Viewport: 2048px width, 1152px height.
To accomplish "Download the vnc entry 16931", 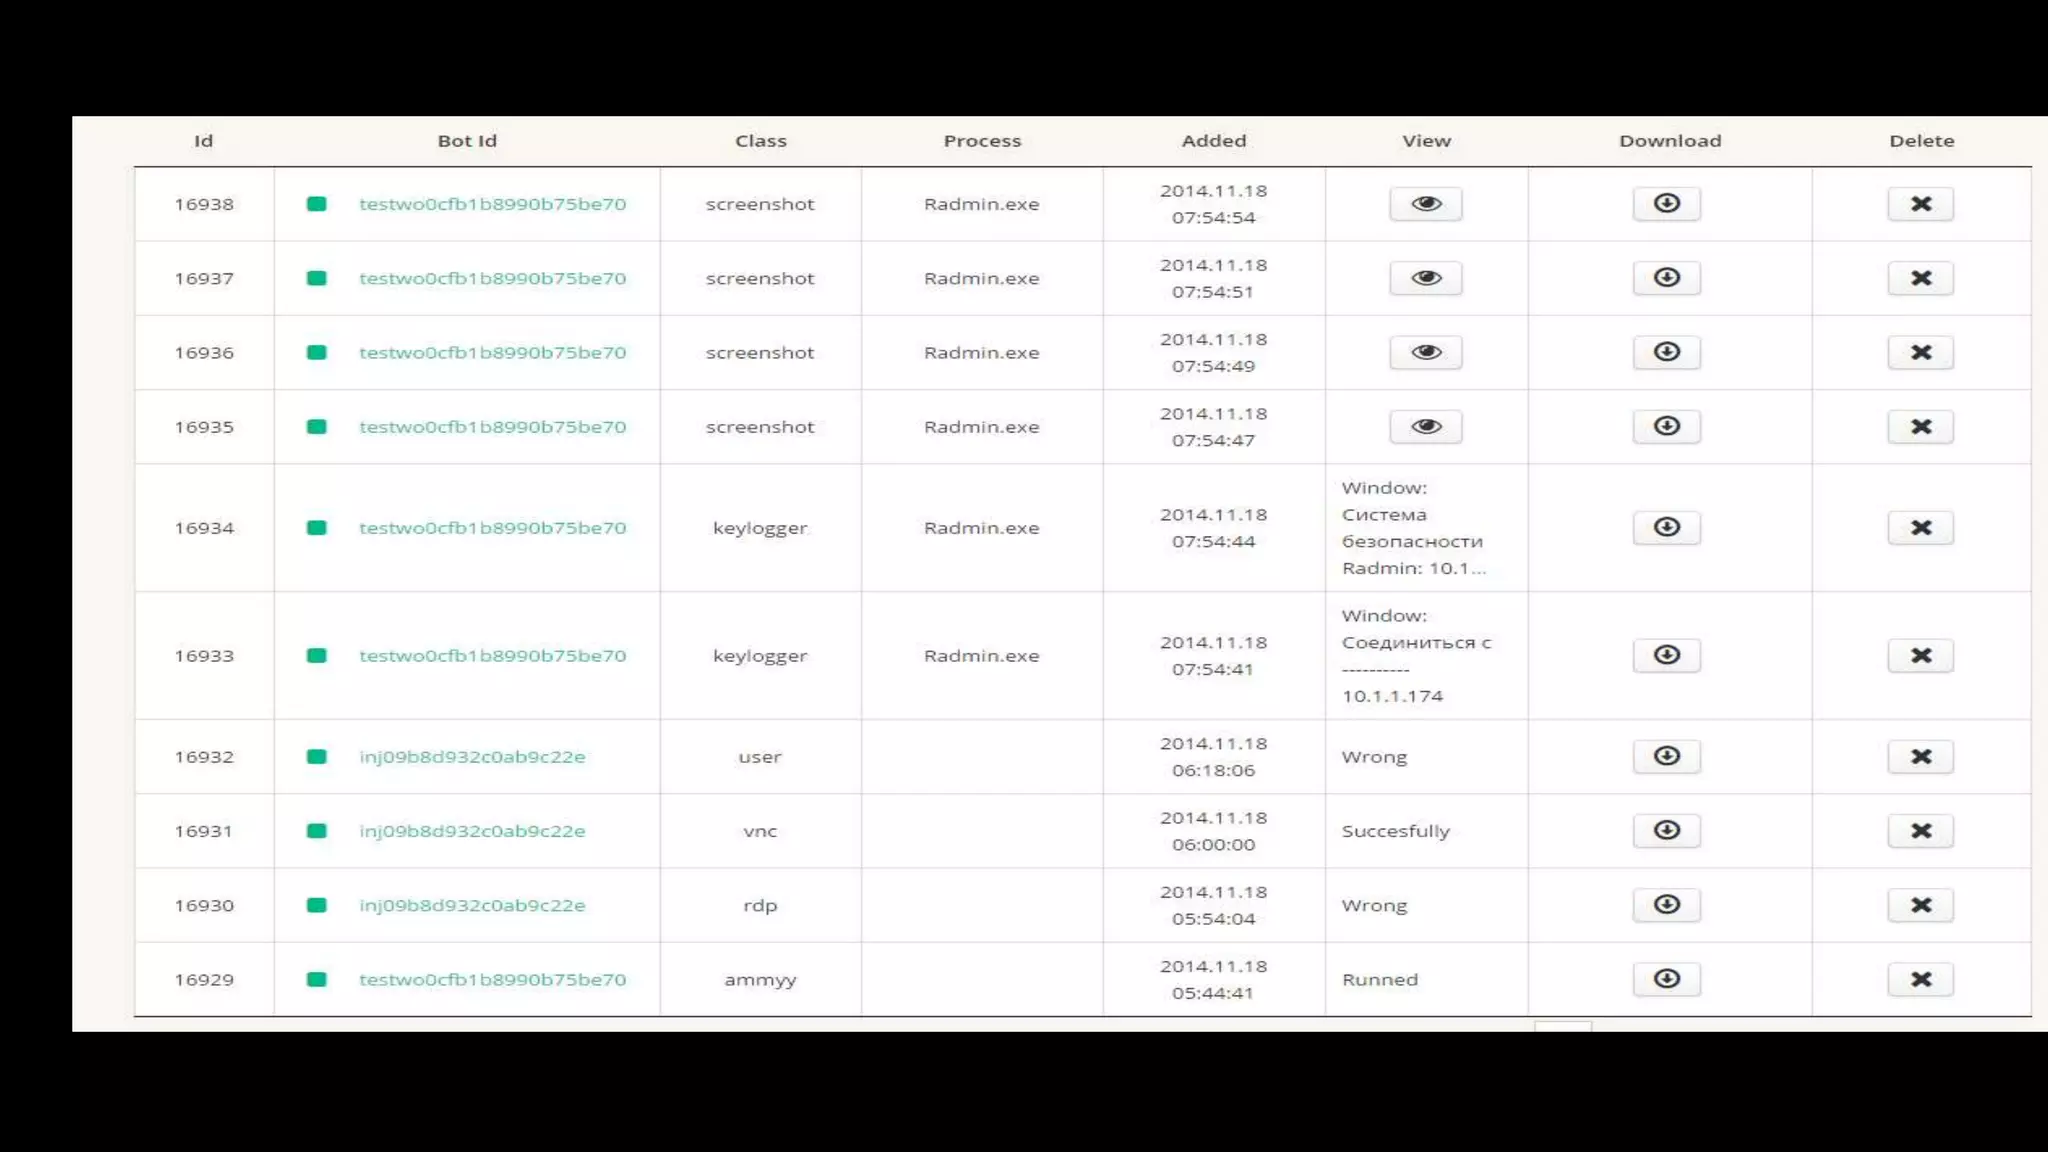I will (x=1666, y=830).
